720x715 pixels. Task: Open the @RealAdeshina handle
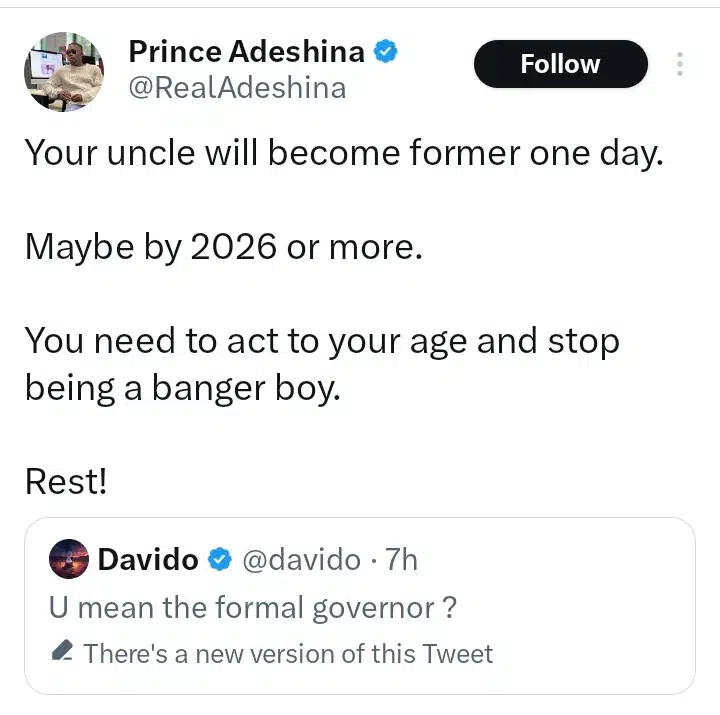tap(237, 88)
